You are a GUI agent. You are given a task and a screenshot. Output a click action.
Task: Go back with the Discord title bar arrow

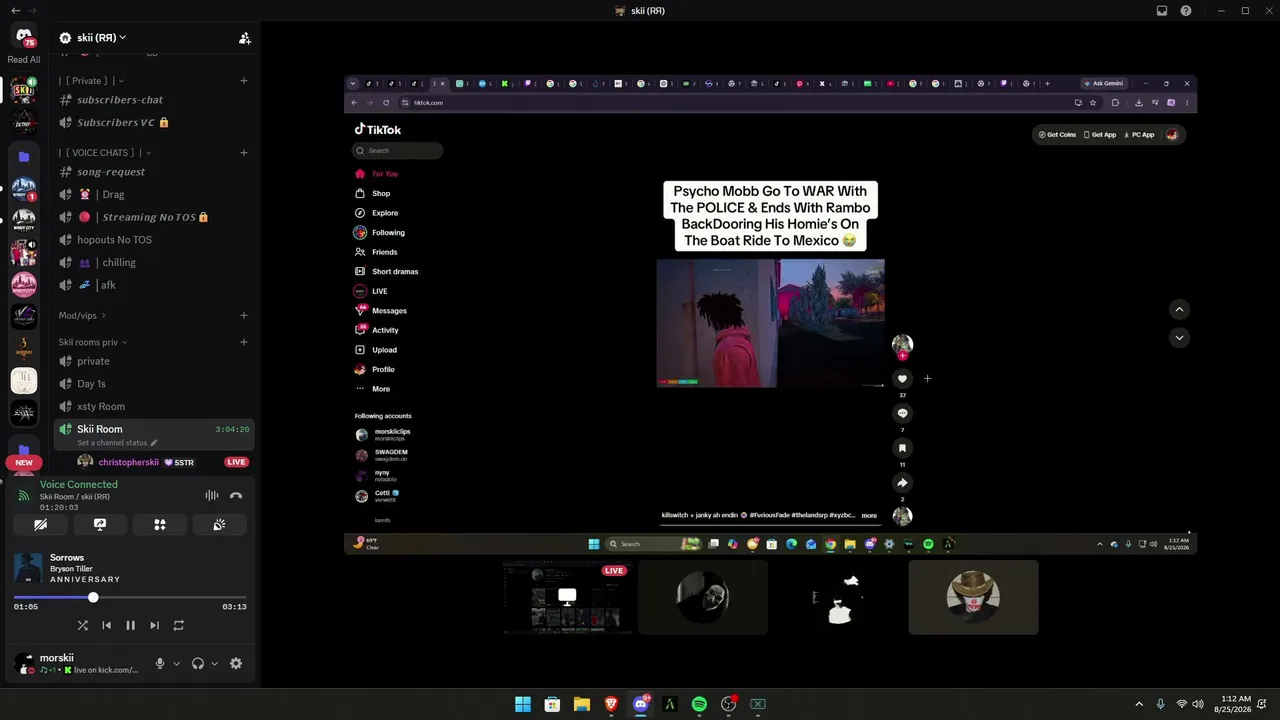[15, 11]
